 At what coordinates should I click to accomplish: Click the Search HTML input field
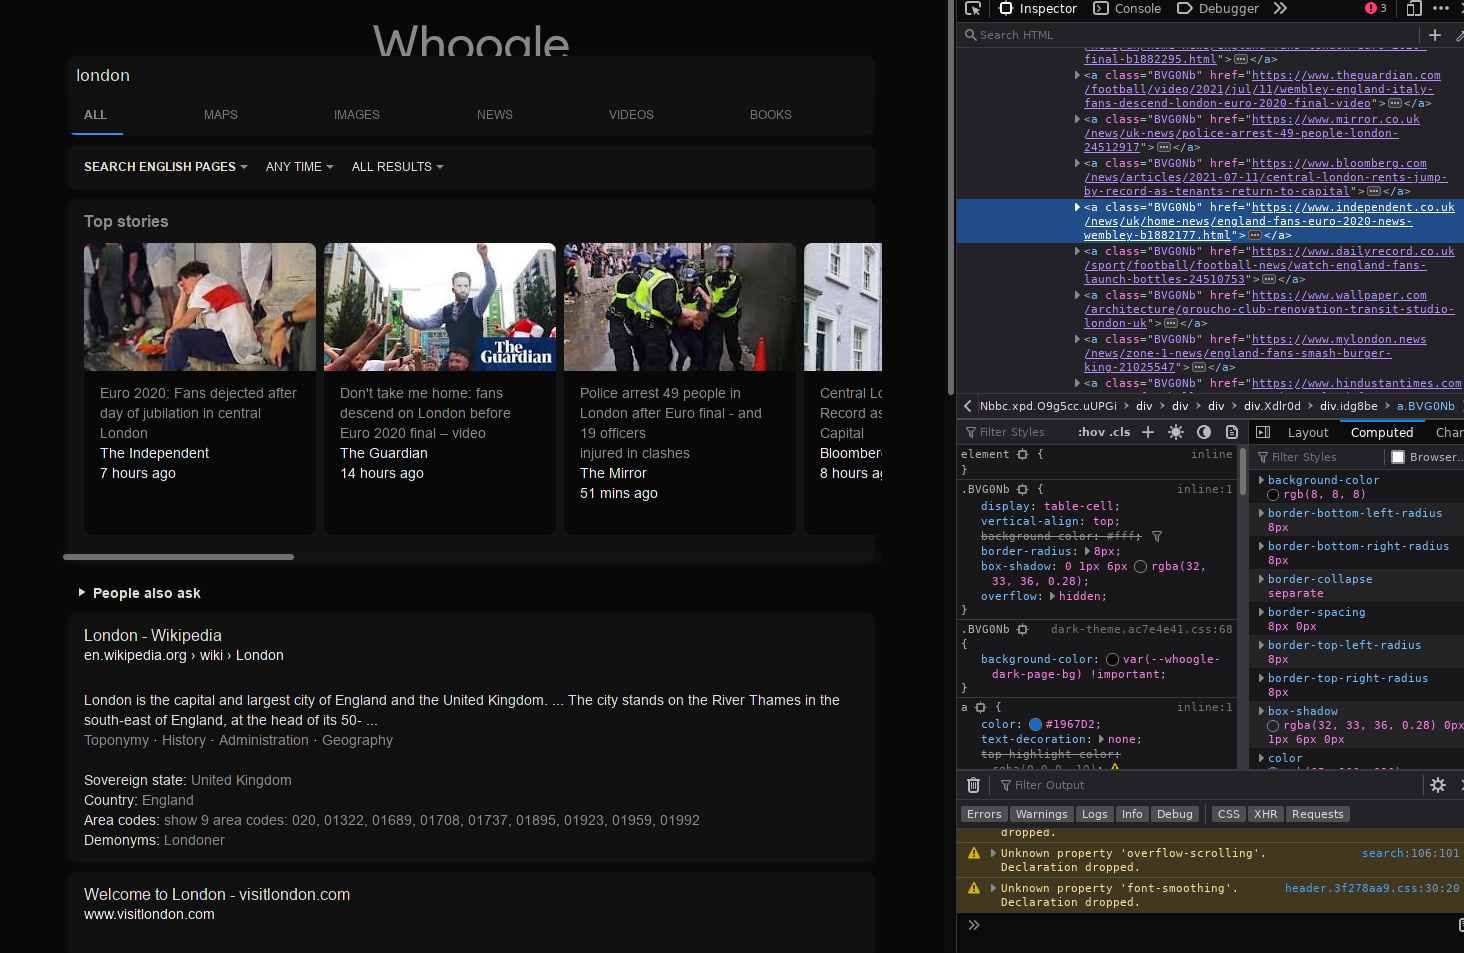click(1190, 35)
